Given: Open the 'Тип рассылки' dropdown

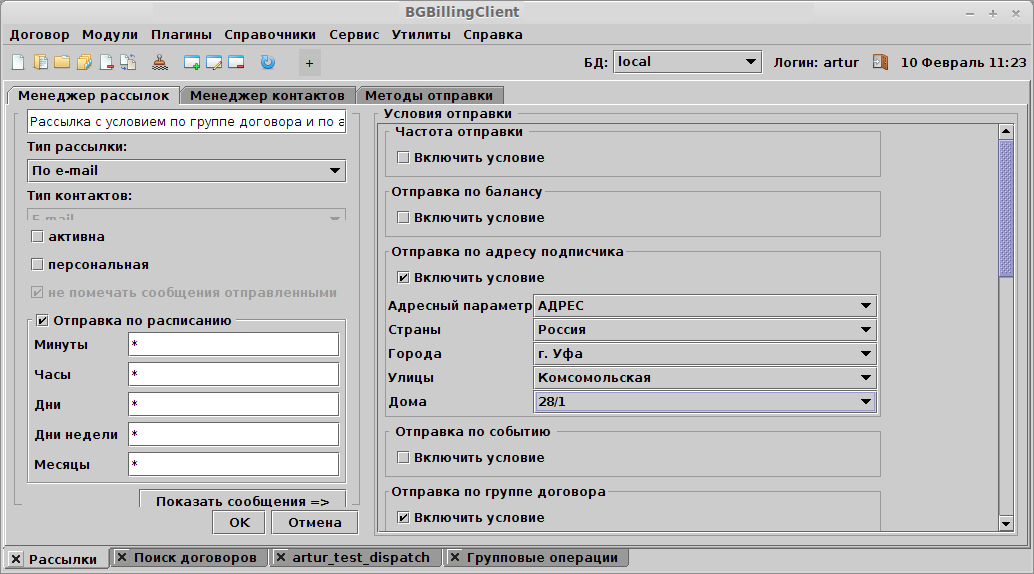Looking at the screenshot, I should pyautogui.click(x=186, y=171).
